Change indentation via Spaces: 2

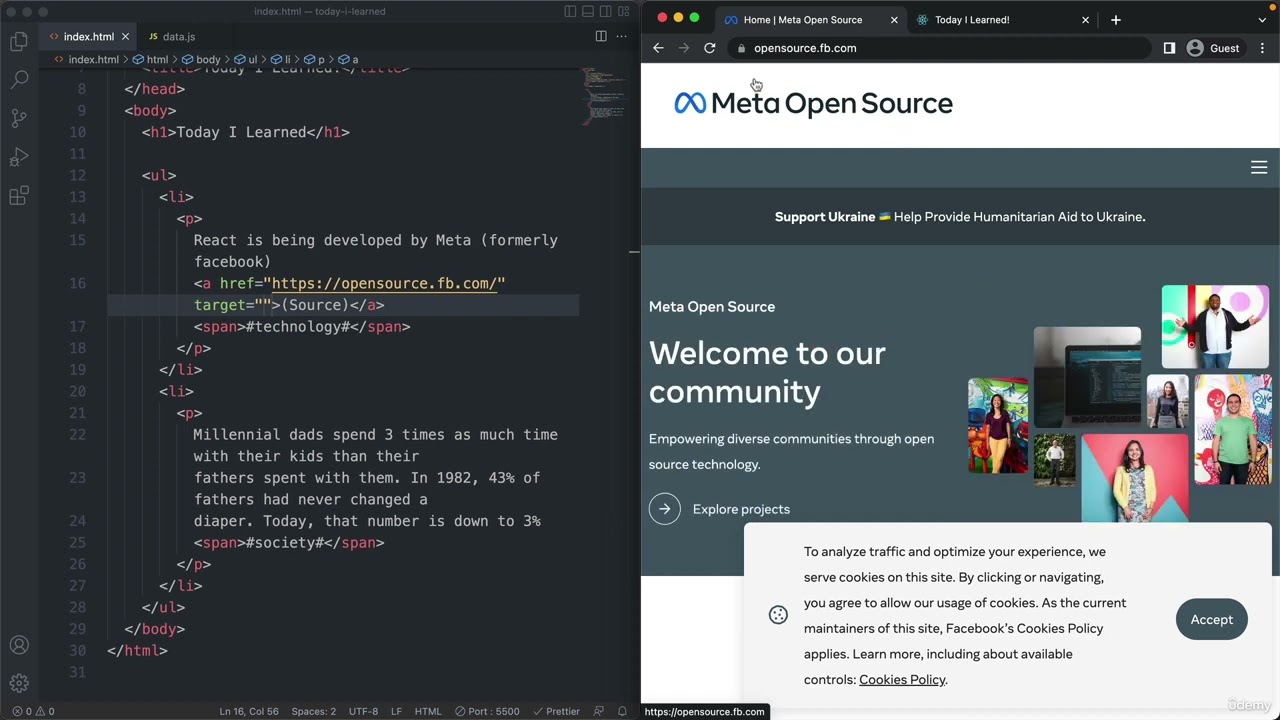pyautogui.click(x=314, y=712)
